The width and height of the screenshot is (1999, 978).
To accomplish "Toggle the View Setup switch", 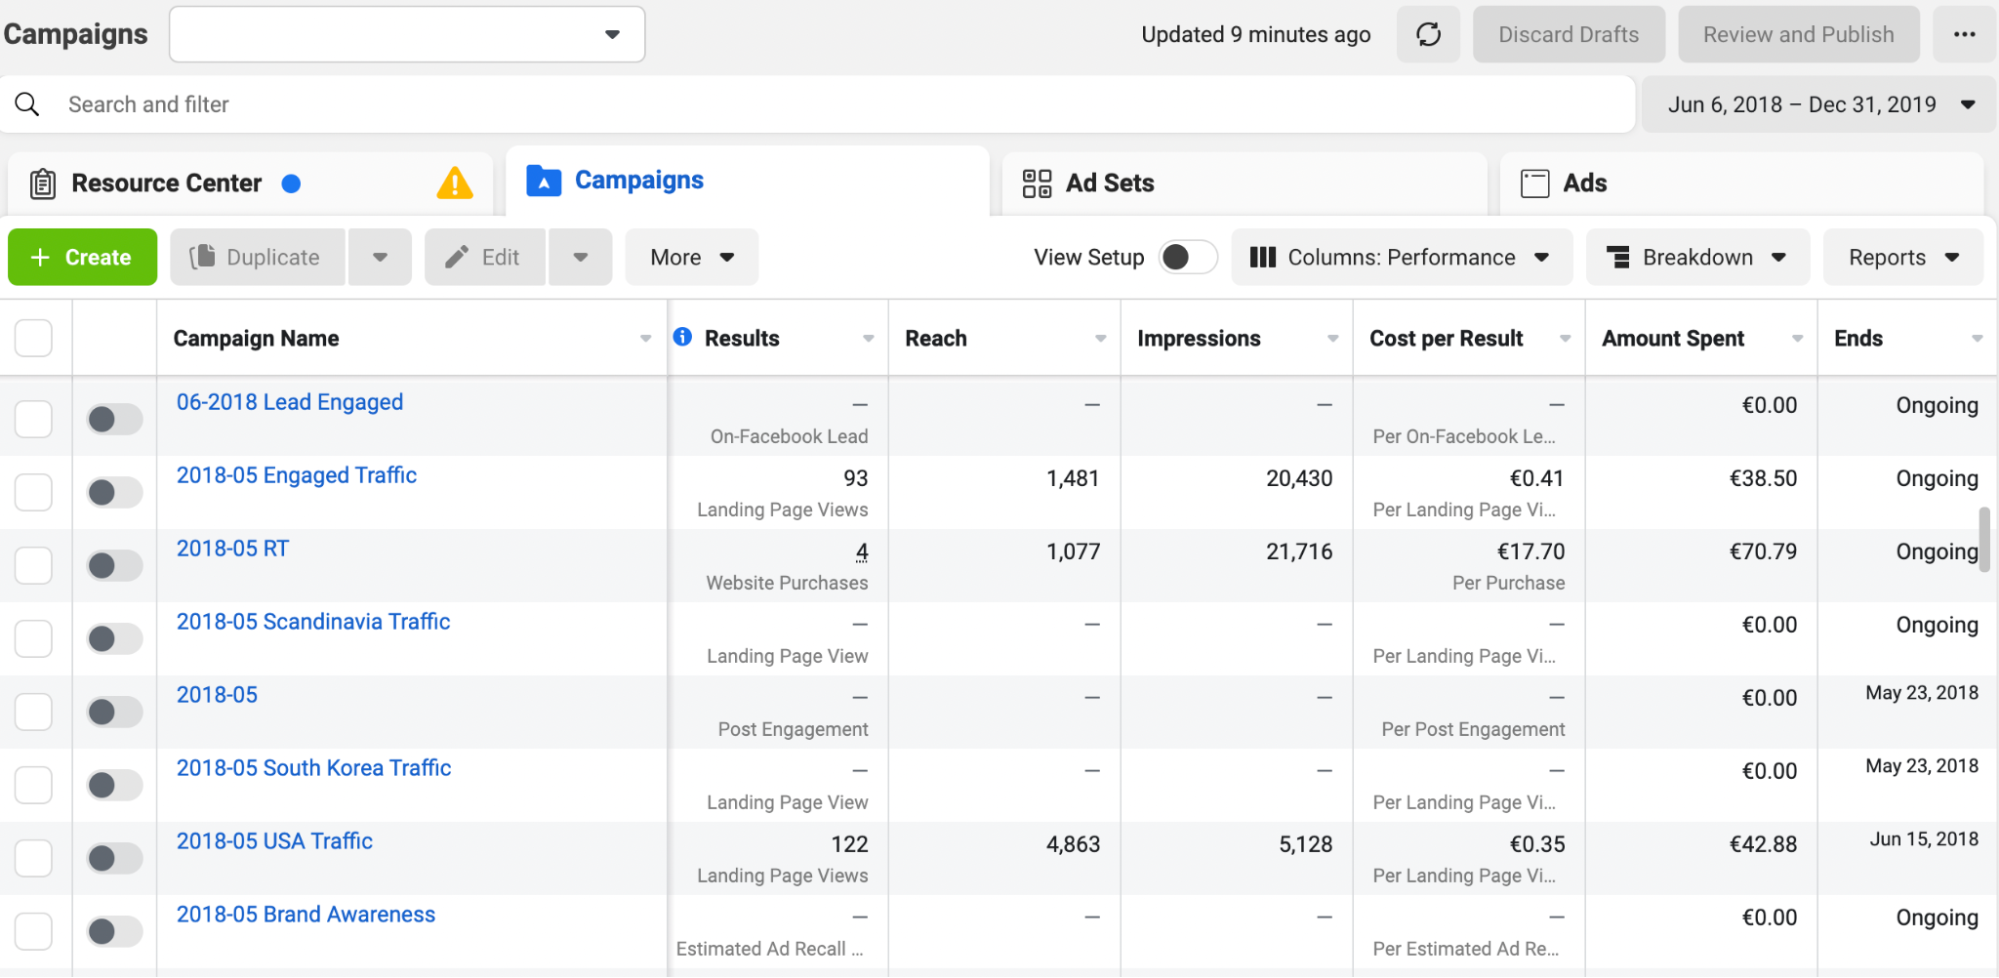I will tap(1188, 257).
